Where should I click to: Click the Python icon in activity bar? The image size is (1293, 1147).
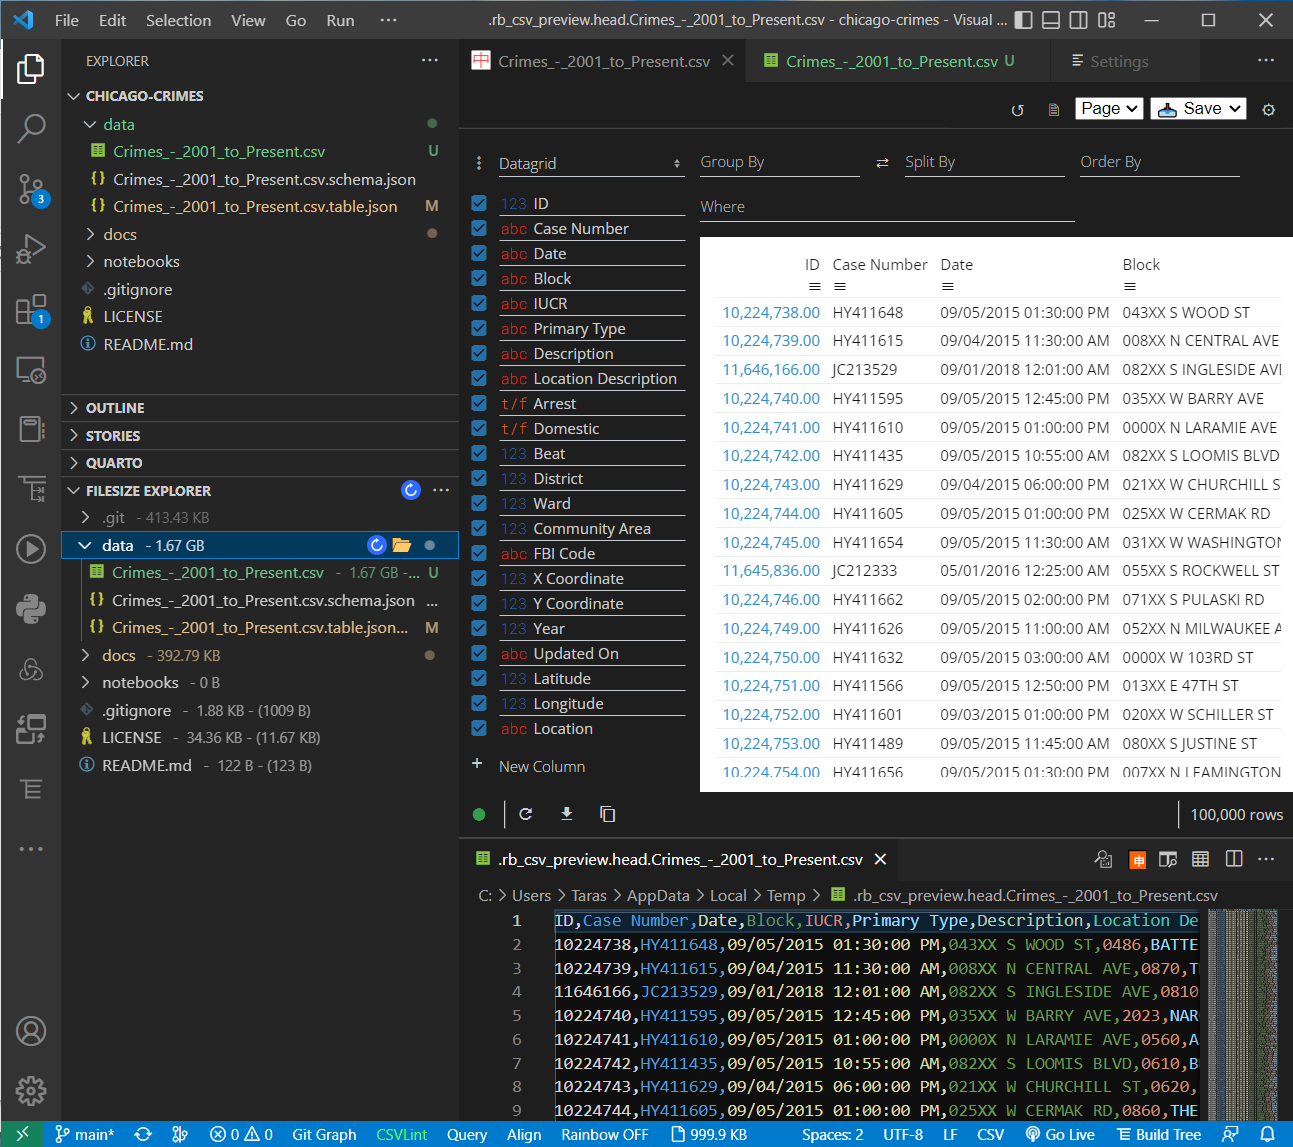click(31, 609)
